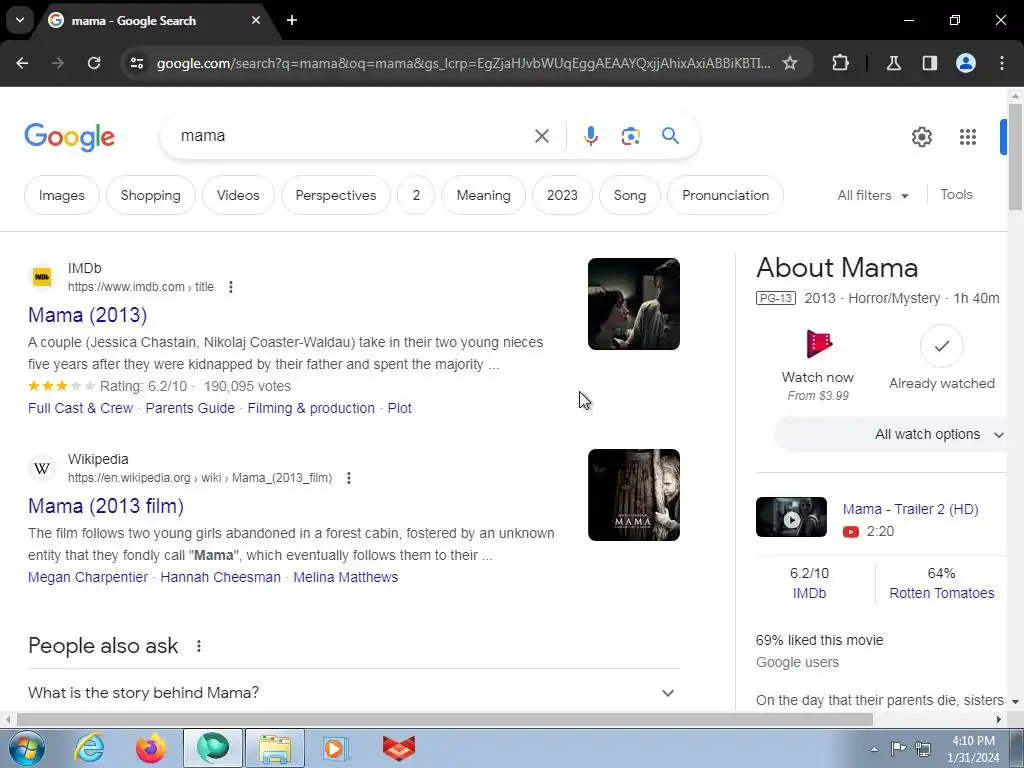
Task: Open the All filters dropdown
Action: (x=873, y=195)
